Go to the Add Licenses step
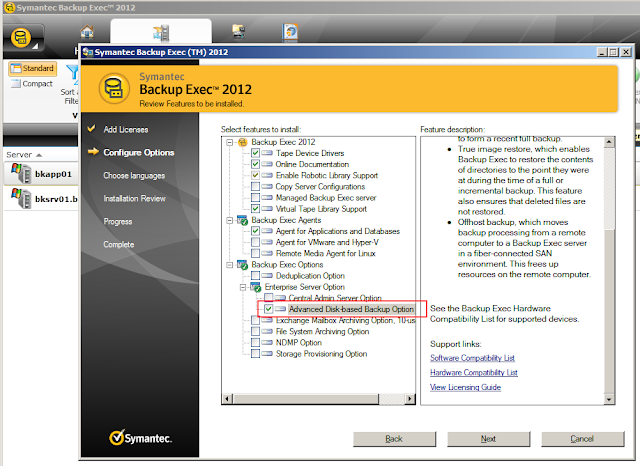This screenshot has width=640, height=466. (126, 130)
